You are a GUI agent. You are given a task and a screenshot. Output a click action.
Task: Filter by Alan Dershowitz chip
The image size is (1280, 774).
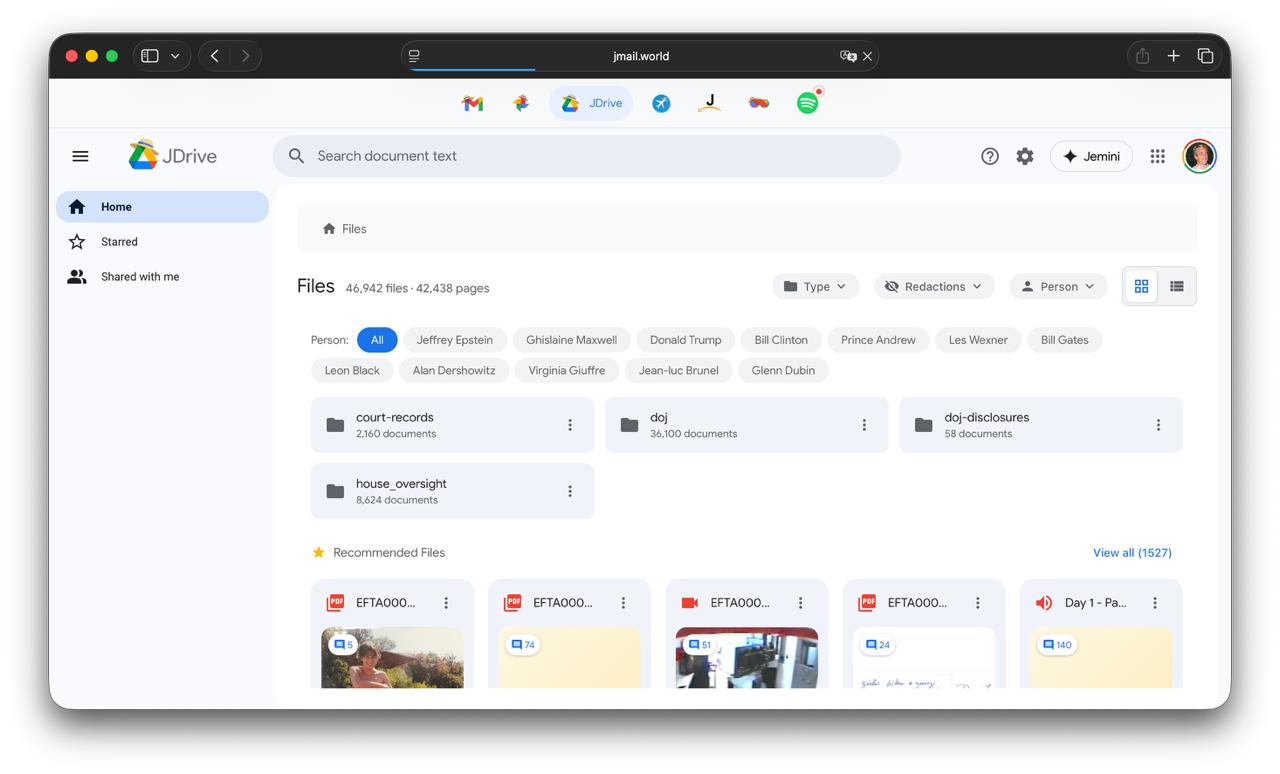[x=454, y=370]
